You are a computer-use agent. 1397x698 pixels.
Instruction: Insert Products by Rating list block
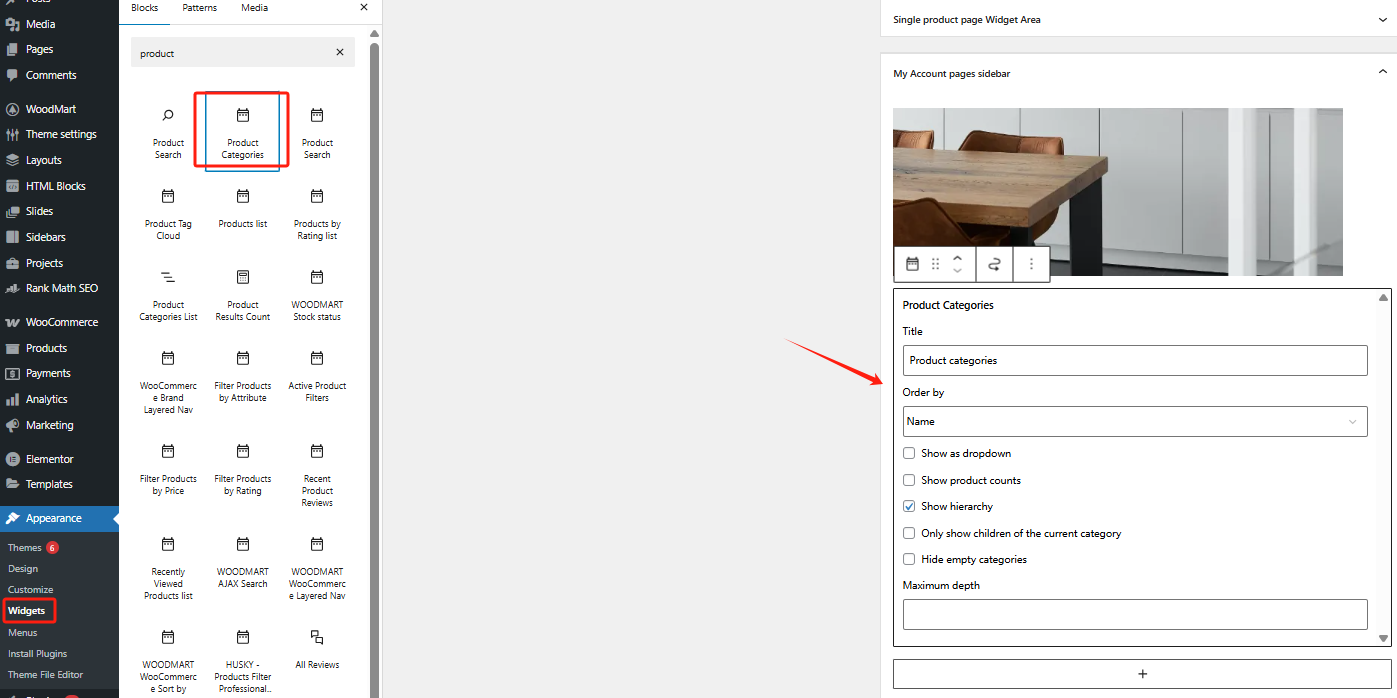[x=317, y=214]
